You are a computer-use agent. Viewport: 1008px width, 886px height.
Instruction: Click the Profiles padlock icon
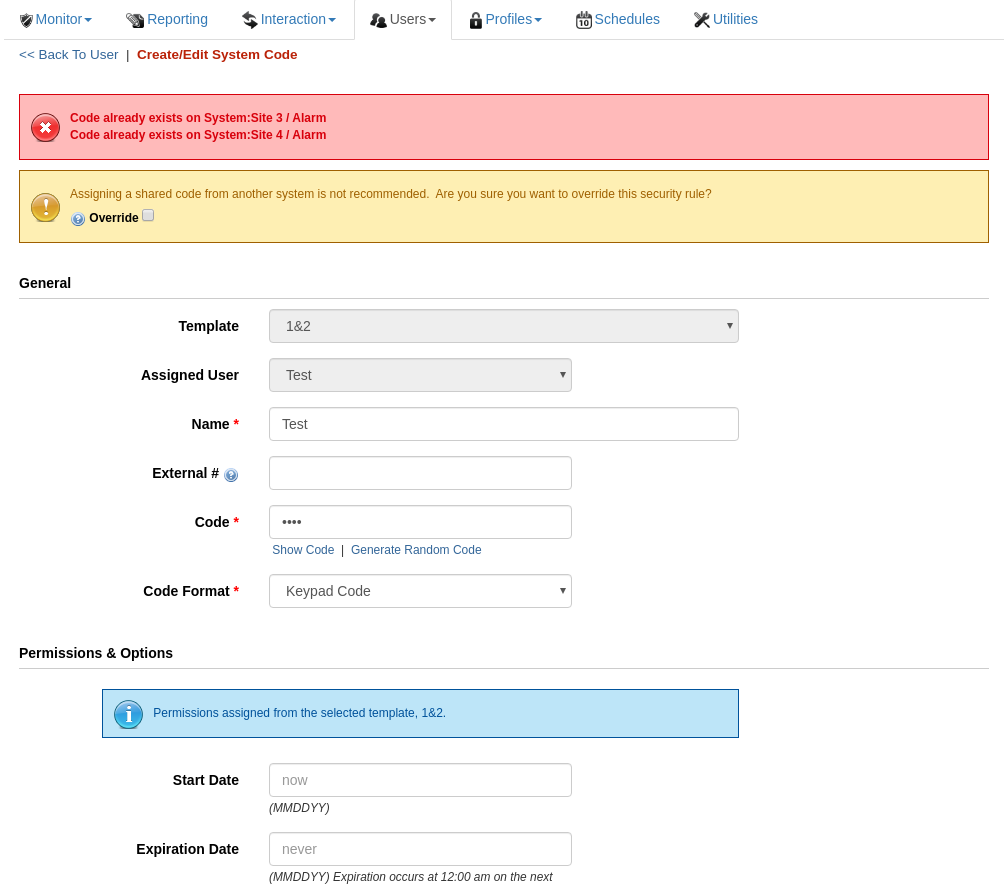click(476, 21)
